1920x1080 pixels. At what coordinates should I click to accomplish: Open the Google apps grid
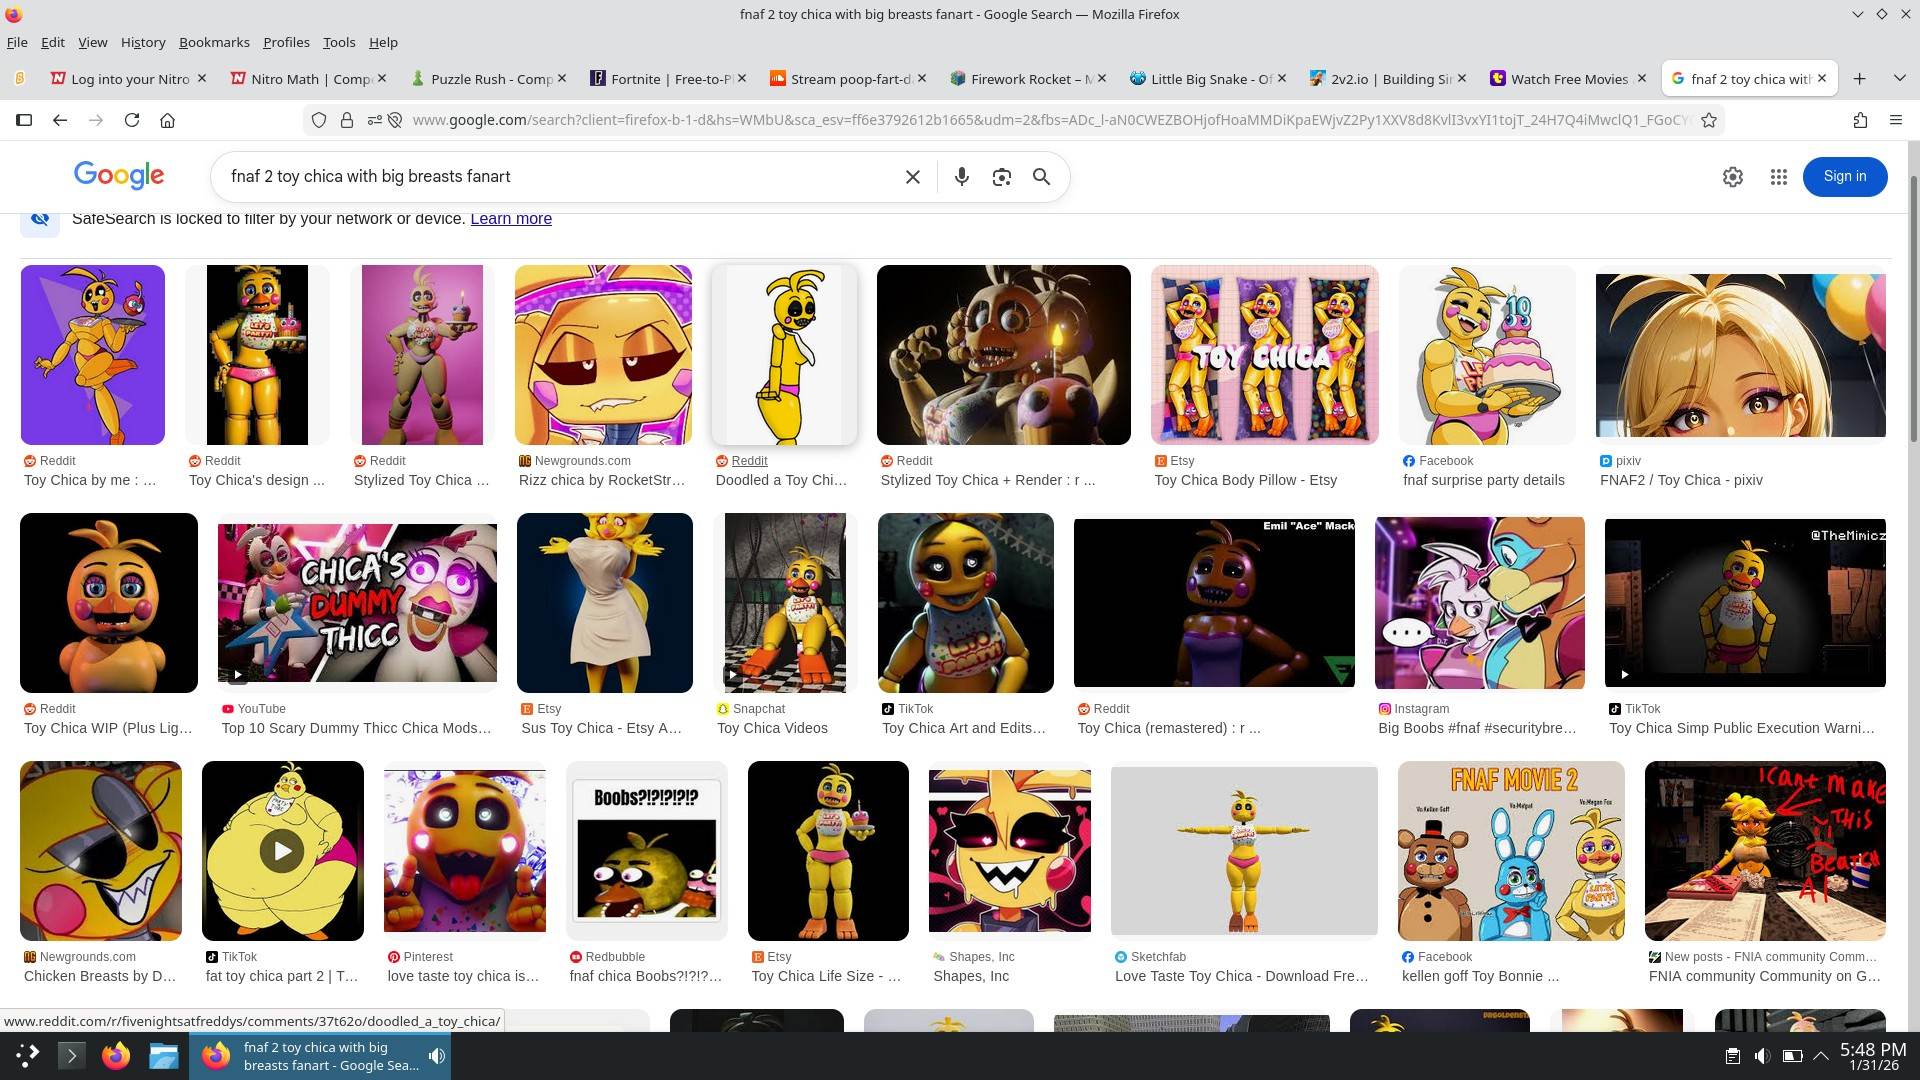click(x=1778, y=177)
